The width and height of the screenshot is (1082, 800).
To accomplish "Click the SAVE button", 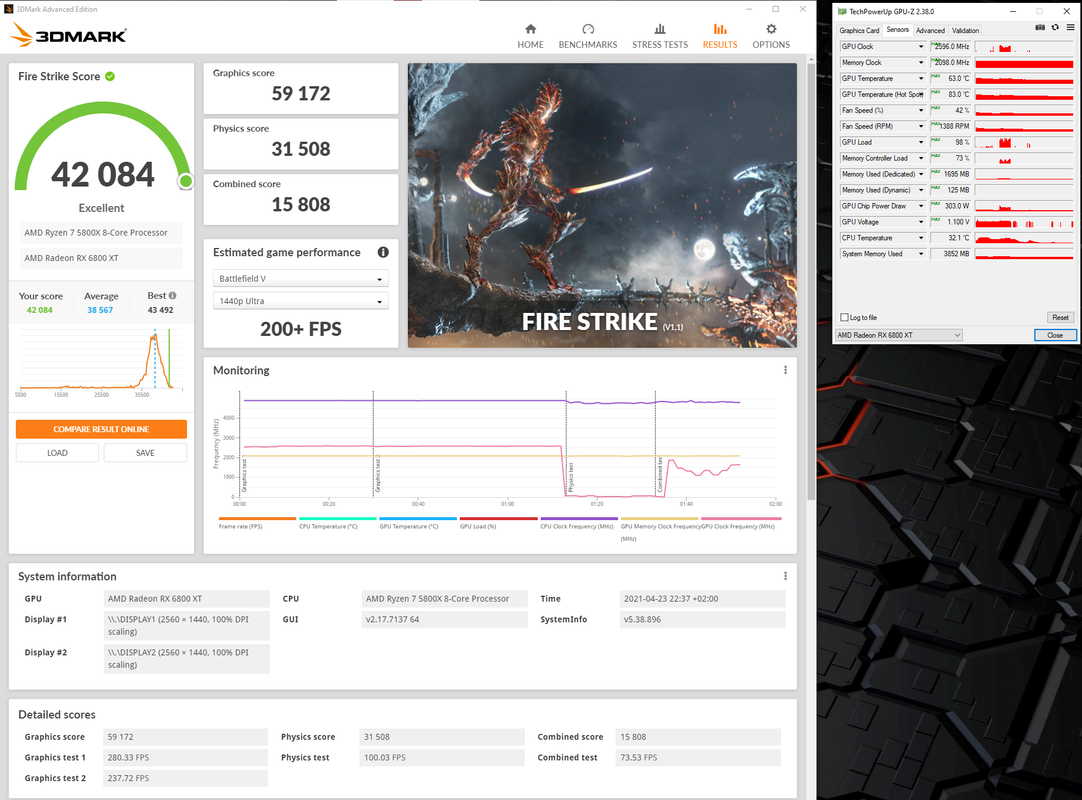I will (x=145, y=453).
